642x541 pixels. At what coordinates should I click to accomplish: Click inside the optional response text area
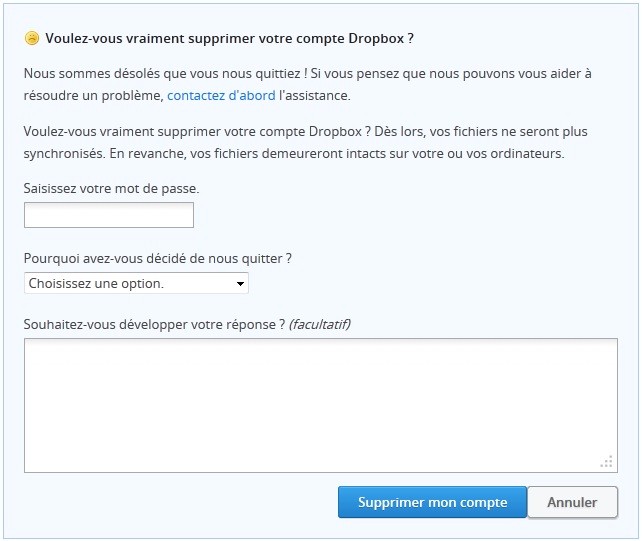point(320,405)
